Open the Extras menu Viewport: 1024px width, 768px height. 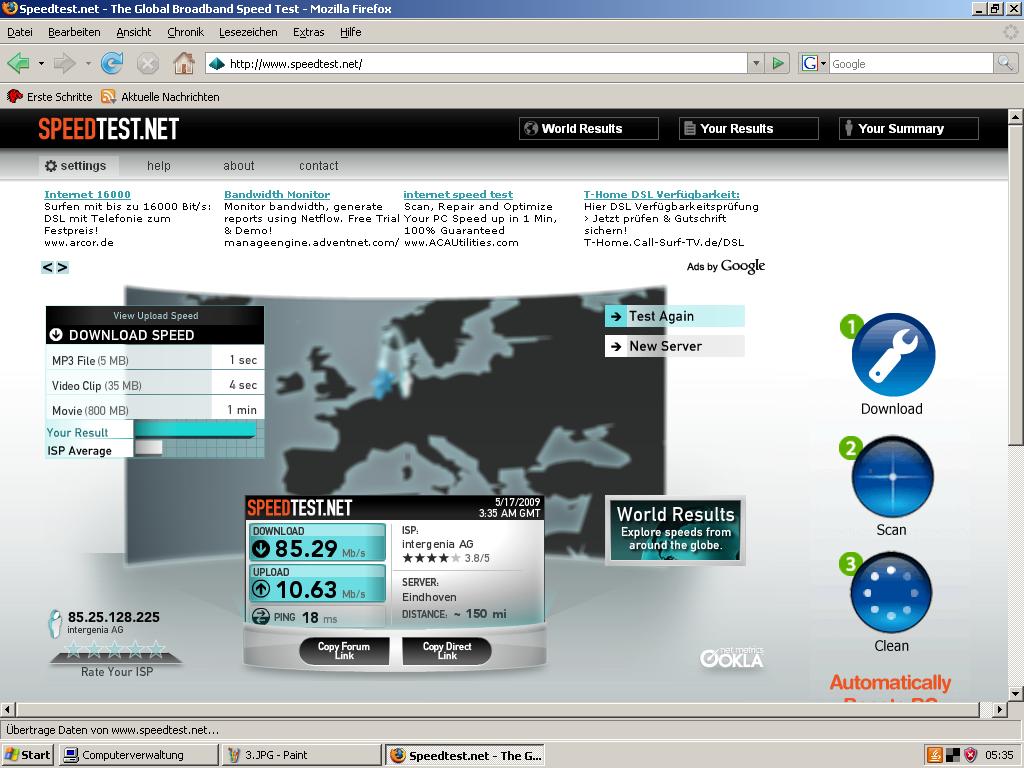tap(308, 32)
